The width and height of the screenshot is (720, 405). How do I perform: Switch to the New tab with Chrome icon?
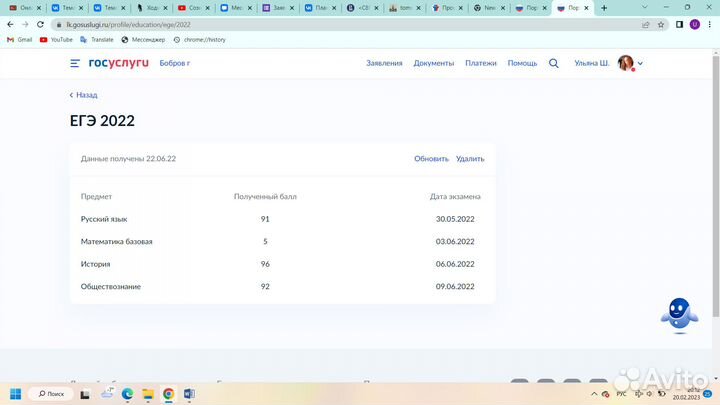point(489,8)
